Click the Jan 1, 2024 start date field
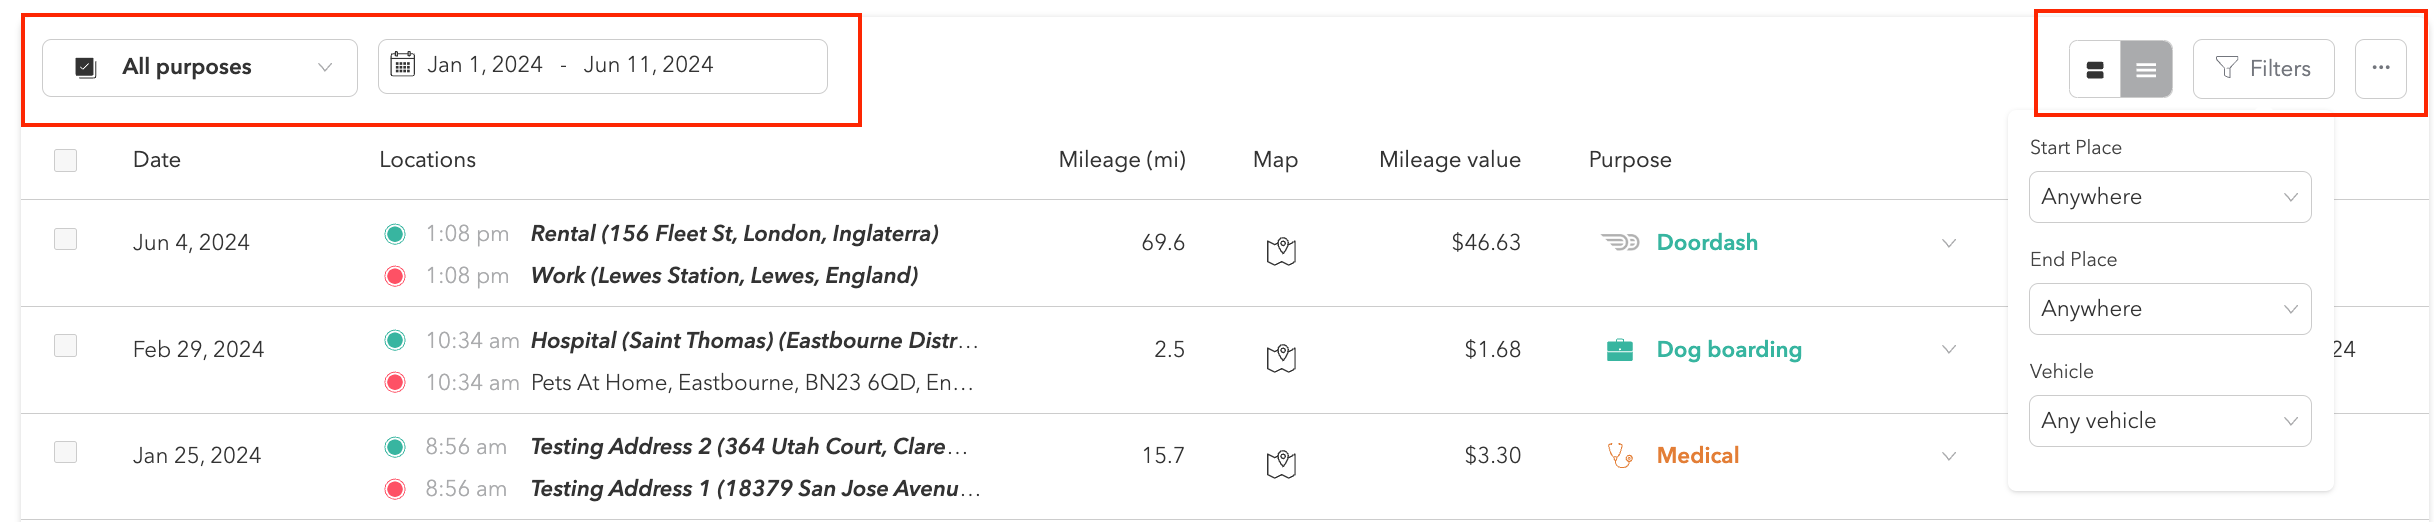Image resolution: width=2434 pixels, height=522 pixels. pos(485,65)
